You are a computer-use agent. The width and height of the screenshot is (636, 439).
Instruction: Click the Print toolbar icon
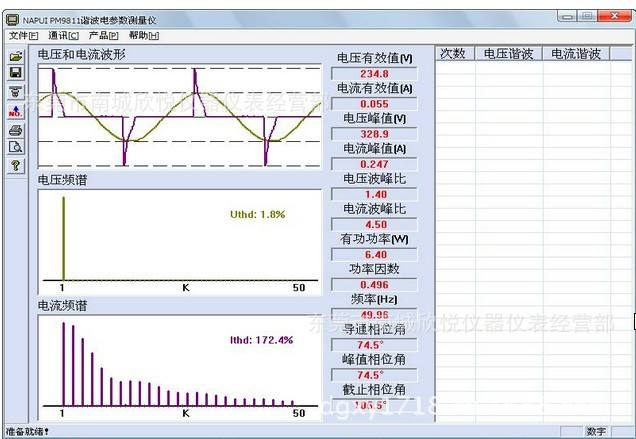point(15,129)
